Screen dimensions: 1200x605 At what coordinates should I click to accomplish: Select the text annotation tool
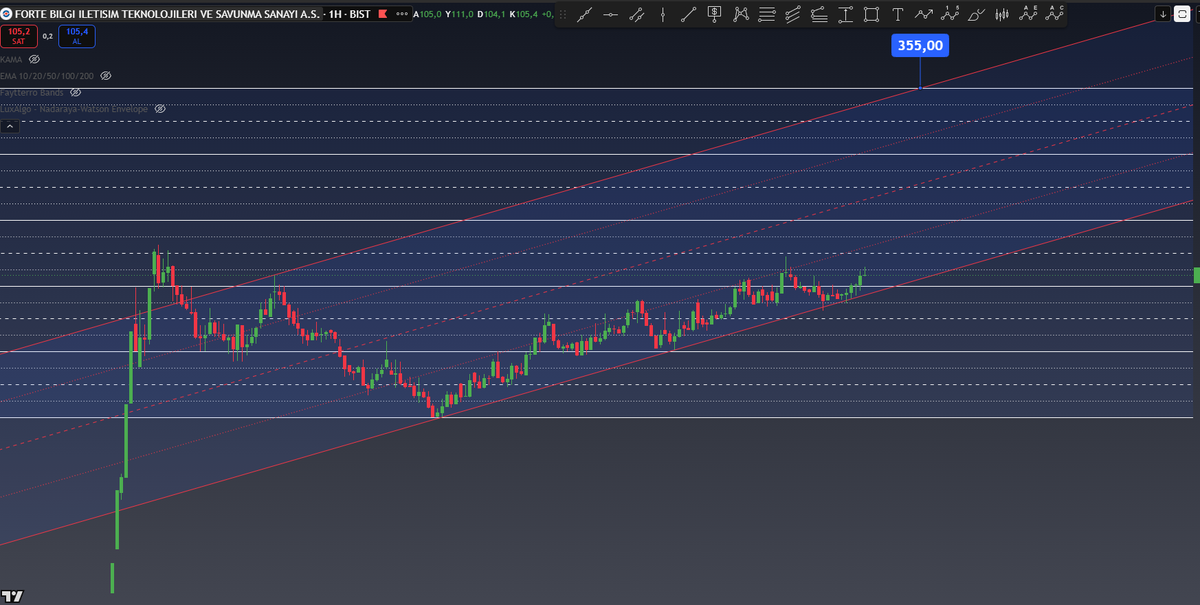coord(897,14)
